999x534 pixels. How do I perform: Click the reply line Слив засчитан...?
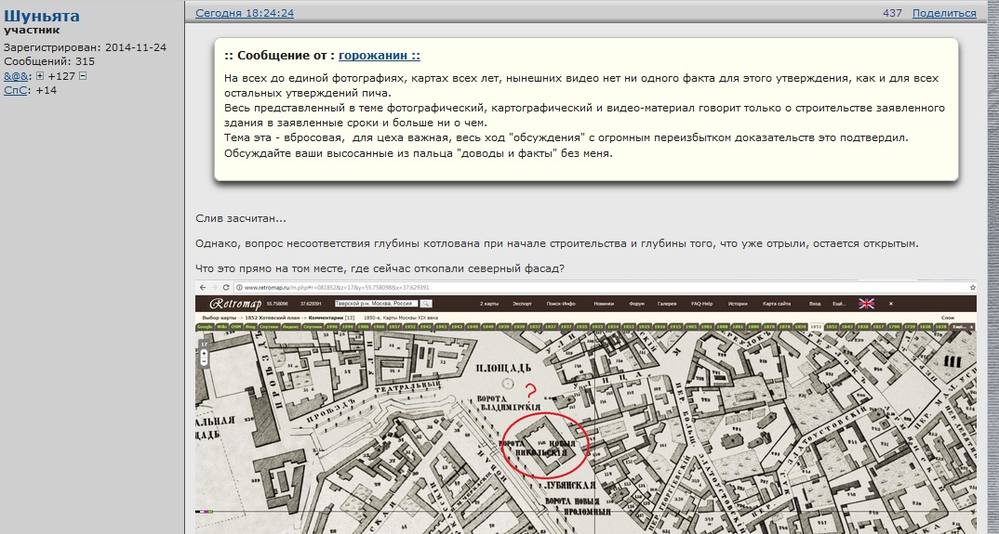click(241, 219)
